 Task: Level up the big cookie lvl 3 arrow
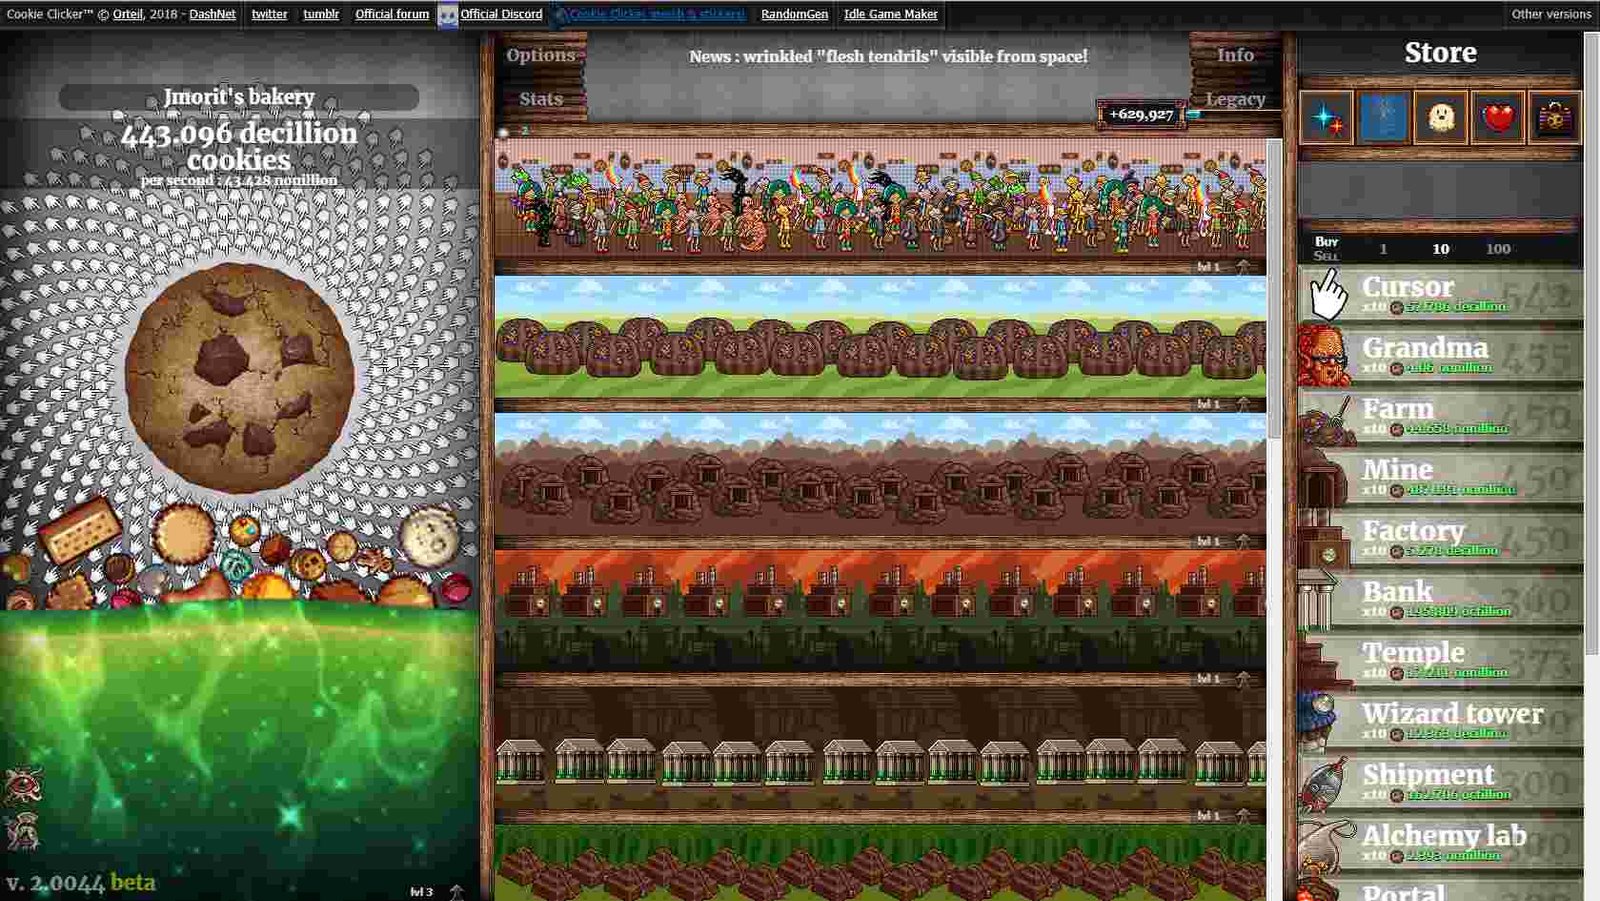tap(456, 891)
